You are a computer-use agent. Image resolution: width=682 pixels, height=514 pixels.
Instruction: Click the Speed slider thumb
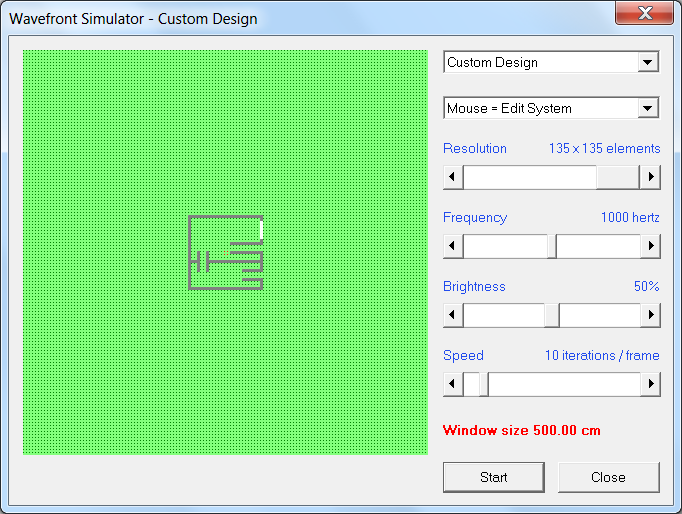(x=484, y=384)
